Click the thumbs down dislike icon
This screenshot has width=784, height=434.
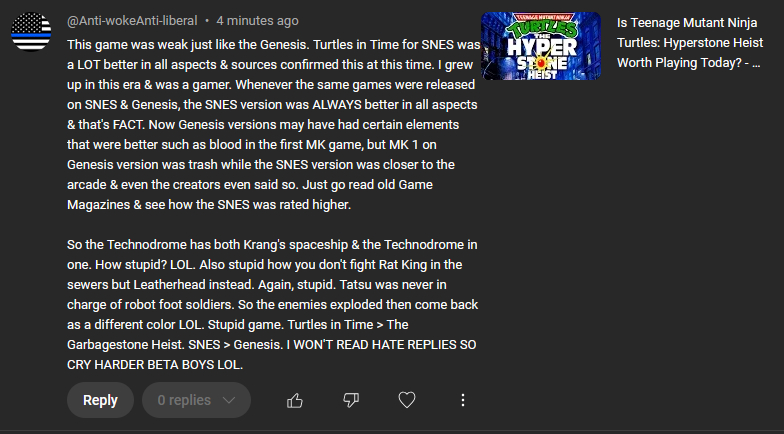351,400
